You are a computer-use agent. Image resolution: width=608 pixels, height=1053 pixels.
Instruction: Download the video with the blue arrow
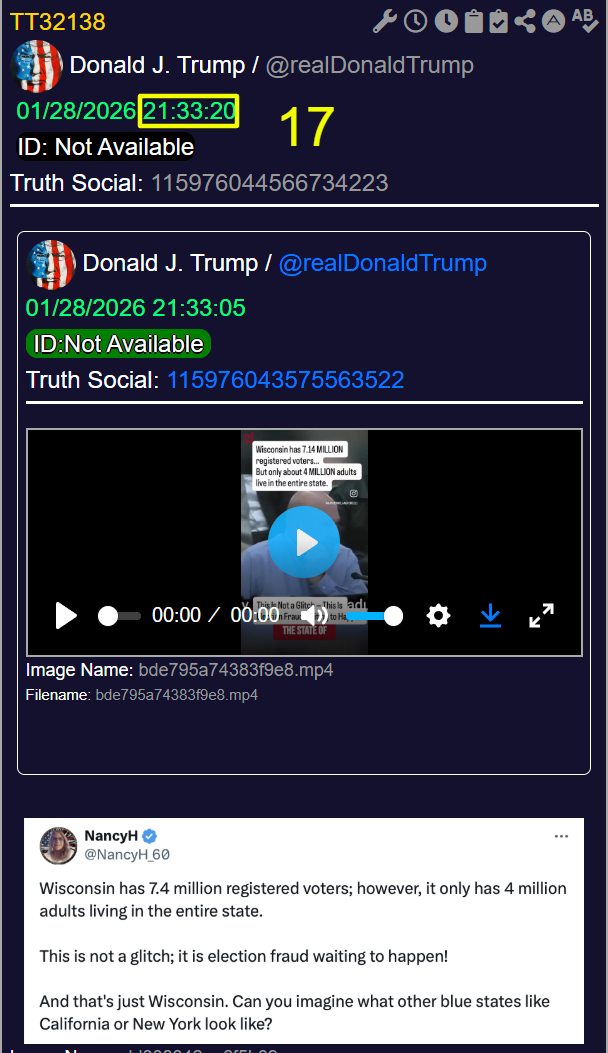click(x=490, y=616)
